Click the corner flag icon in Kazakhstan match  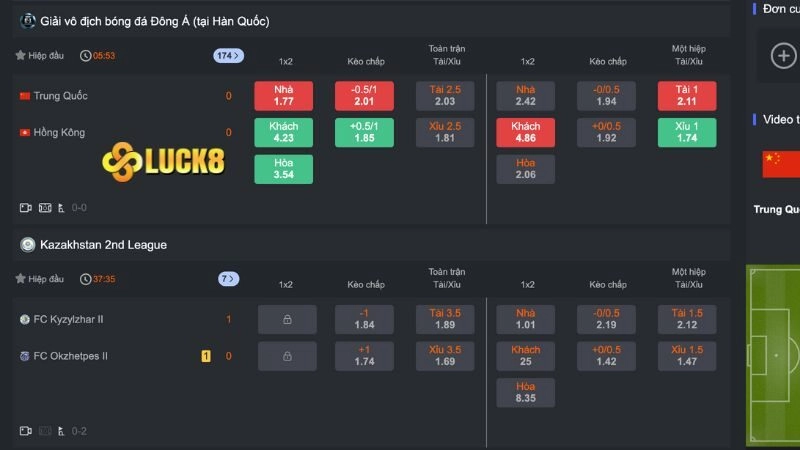pyautogui.click(x=62, y=431)
